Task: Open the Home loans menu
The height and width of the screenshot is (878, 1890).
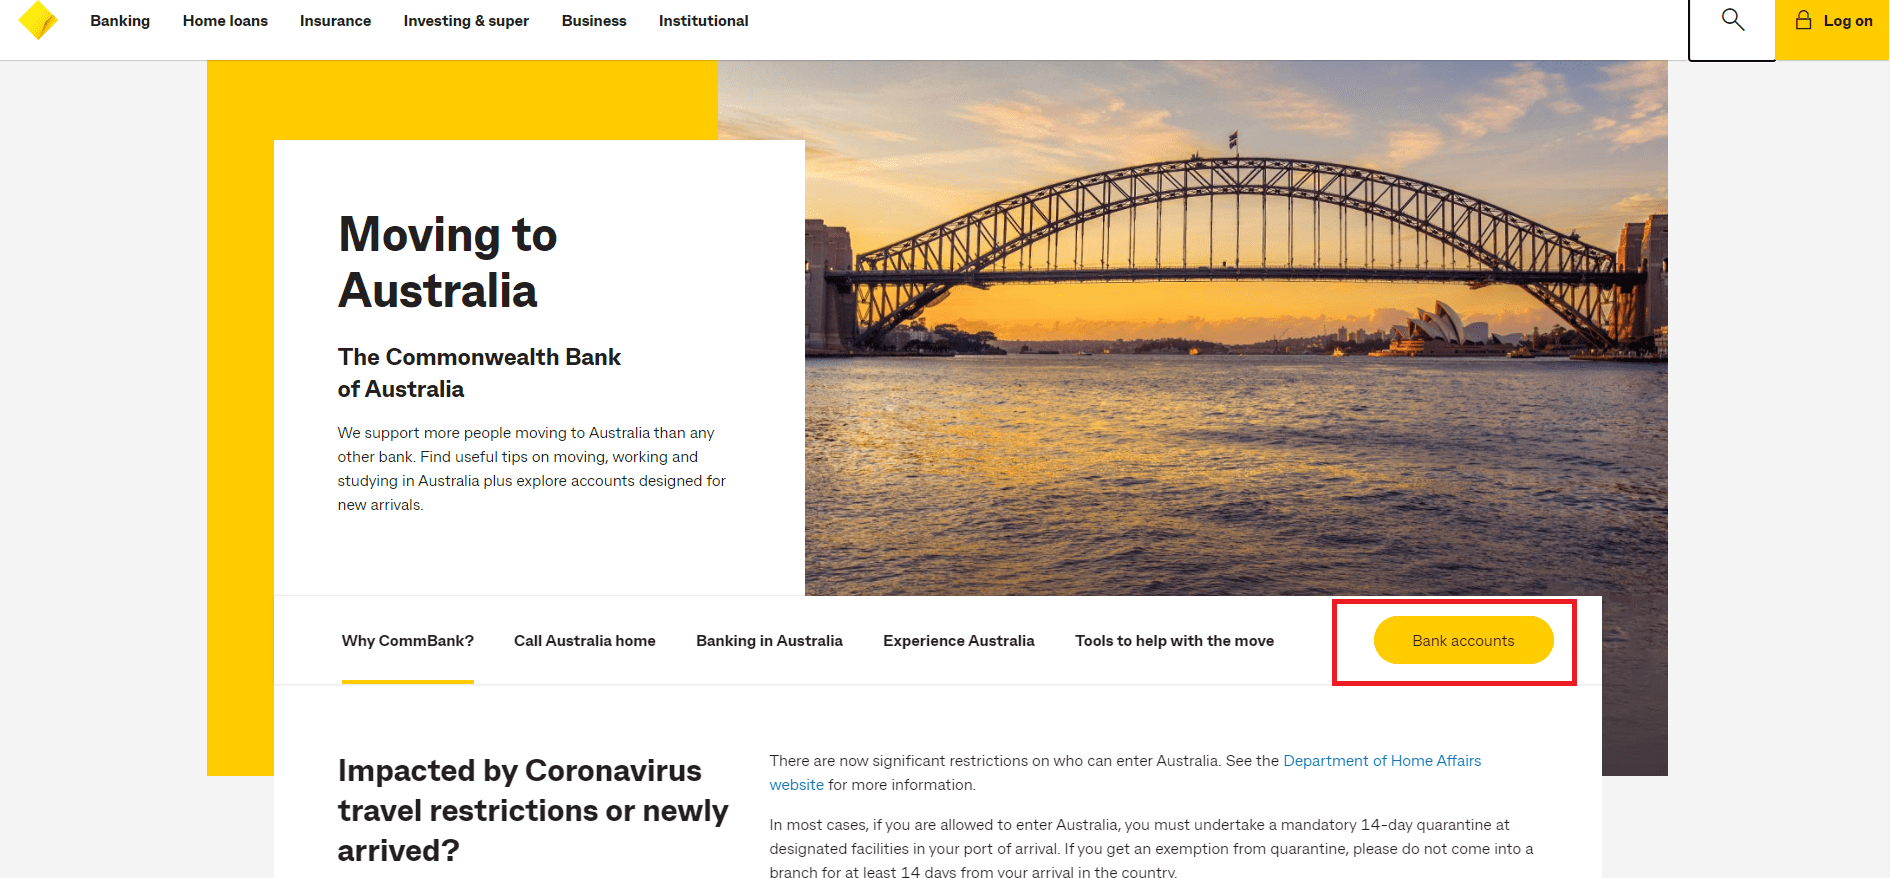Action: (225, 21)
